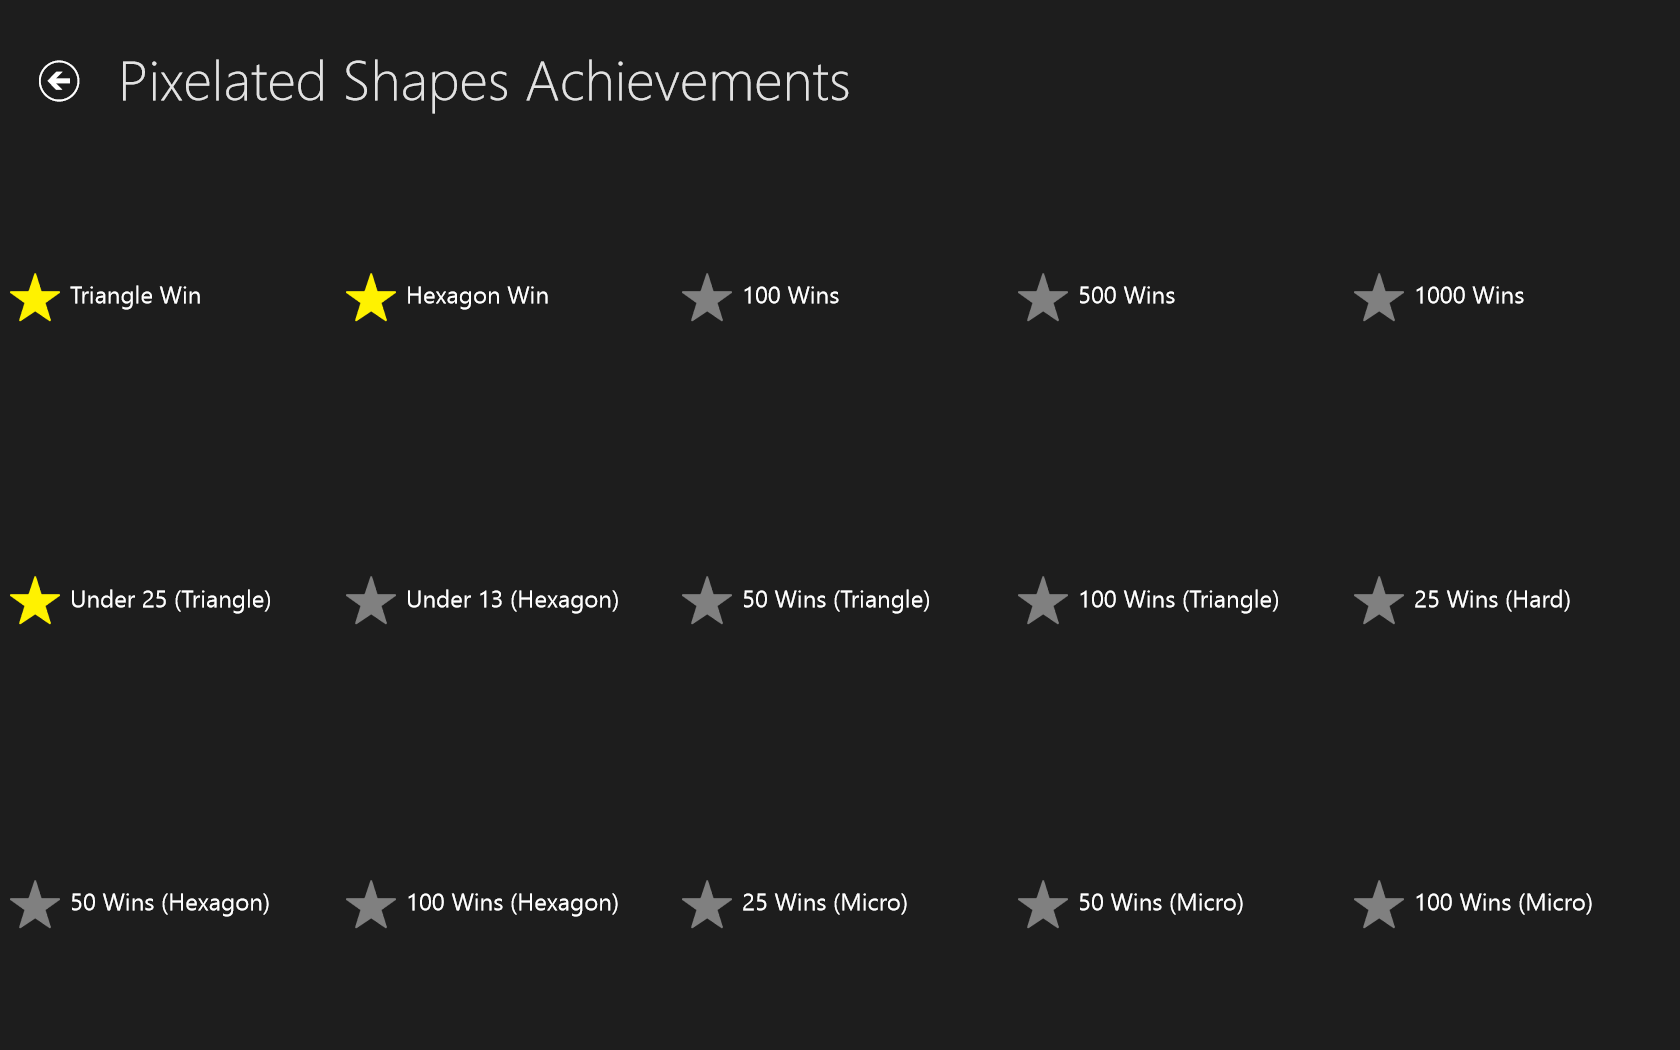1680x1050 pixels.
Task: Click the yellow star for Under 25 (Triangle)
Action: point(35,601)
